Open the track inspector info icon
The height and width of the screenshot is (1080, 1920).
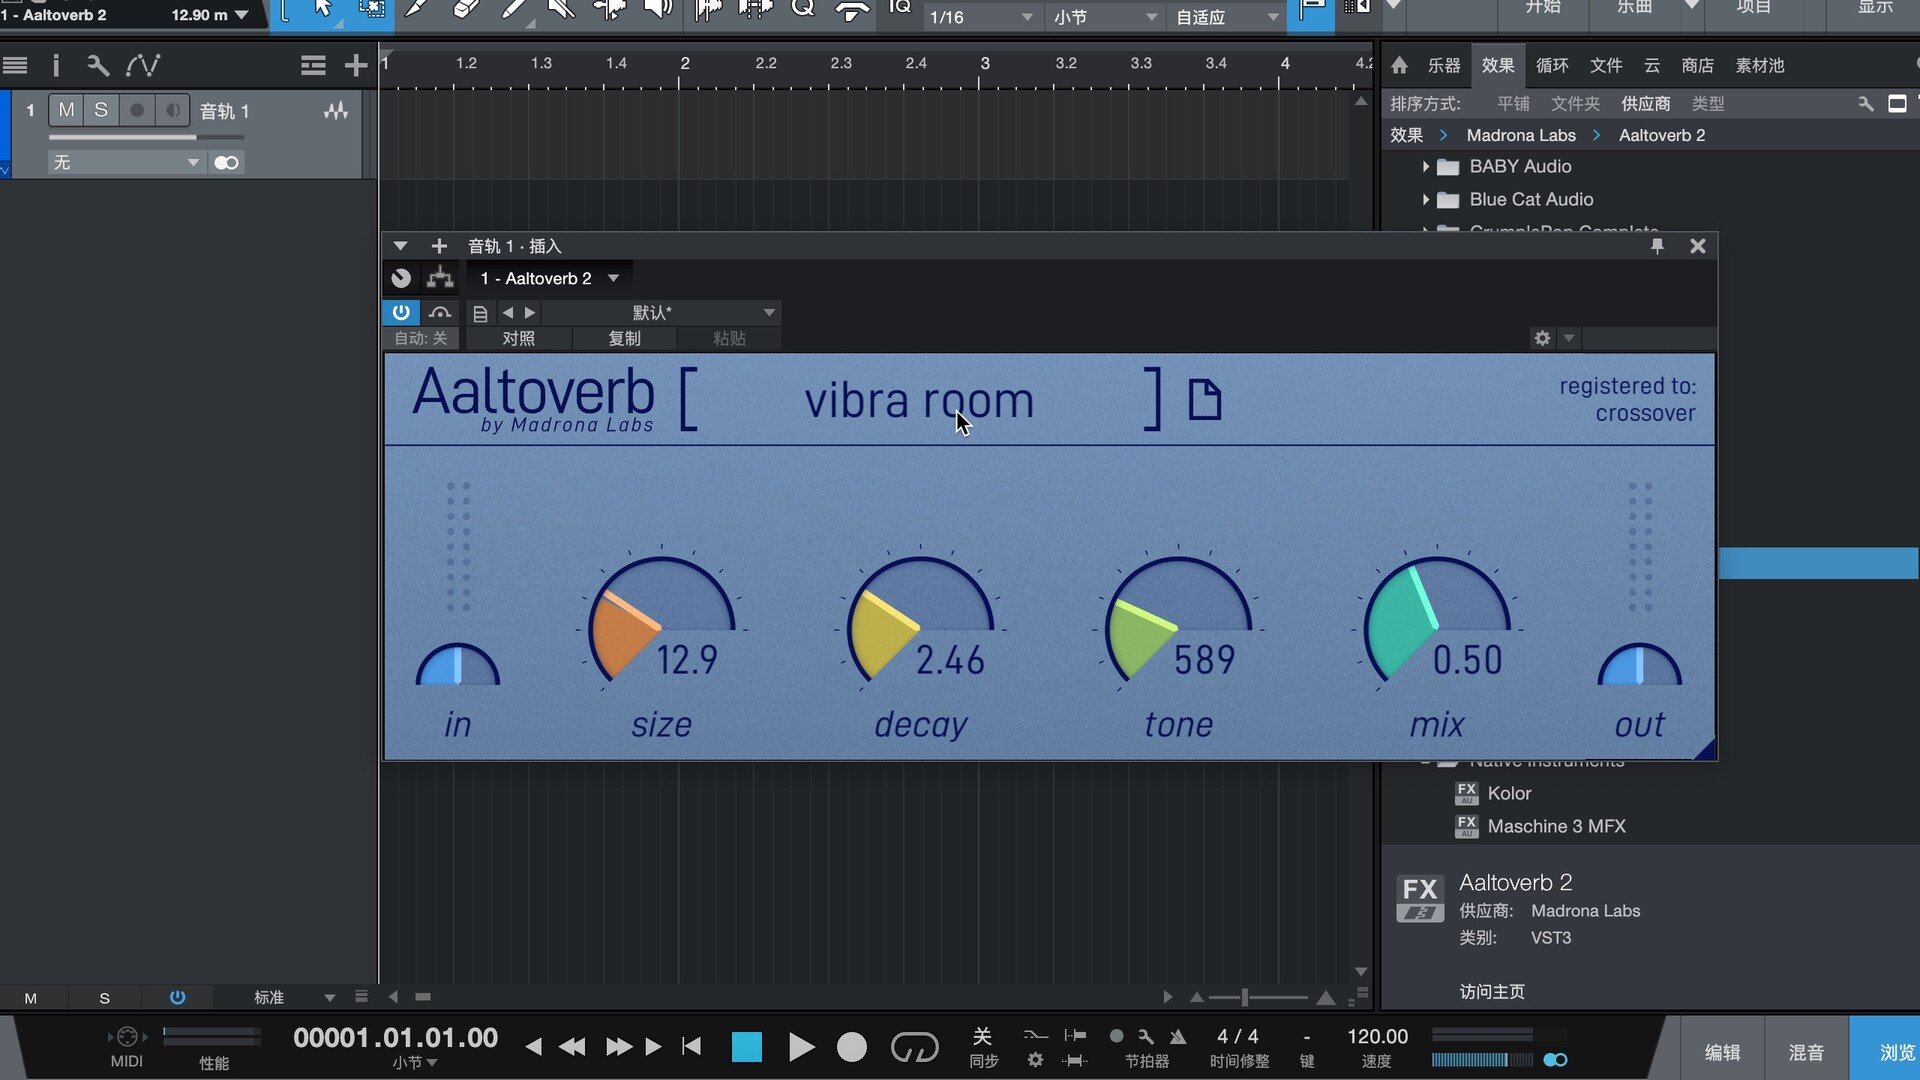click(x=56, y=66)
